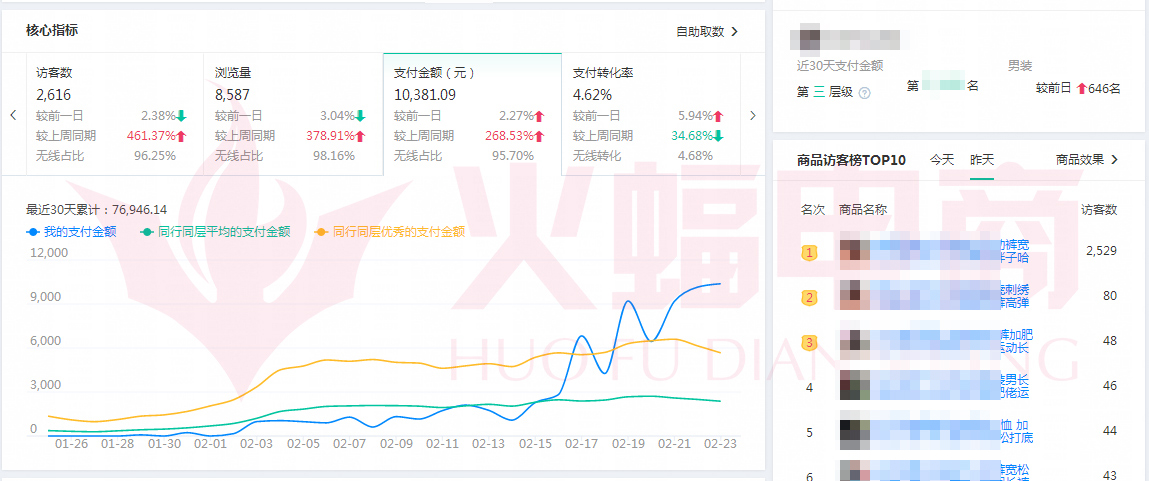1149x481 pixels.
Task: Click the left carousel arrow of 核心指标
Action: [13, 115]
